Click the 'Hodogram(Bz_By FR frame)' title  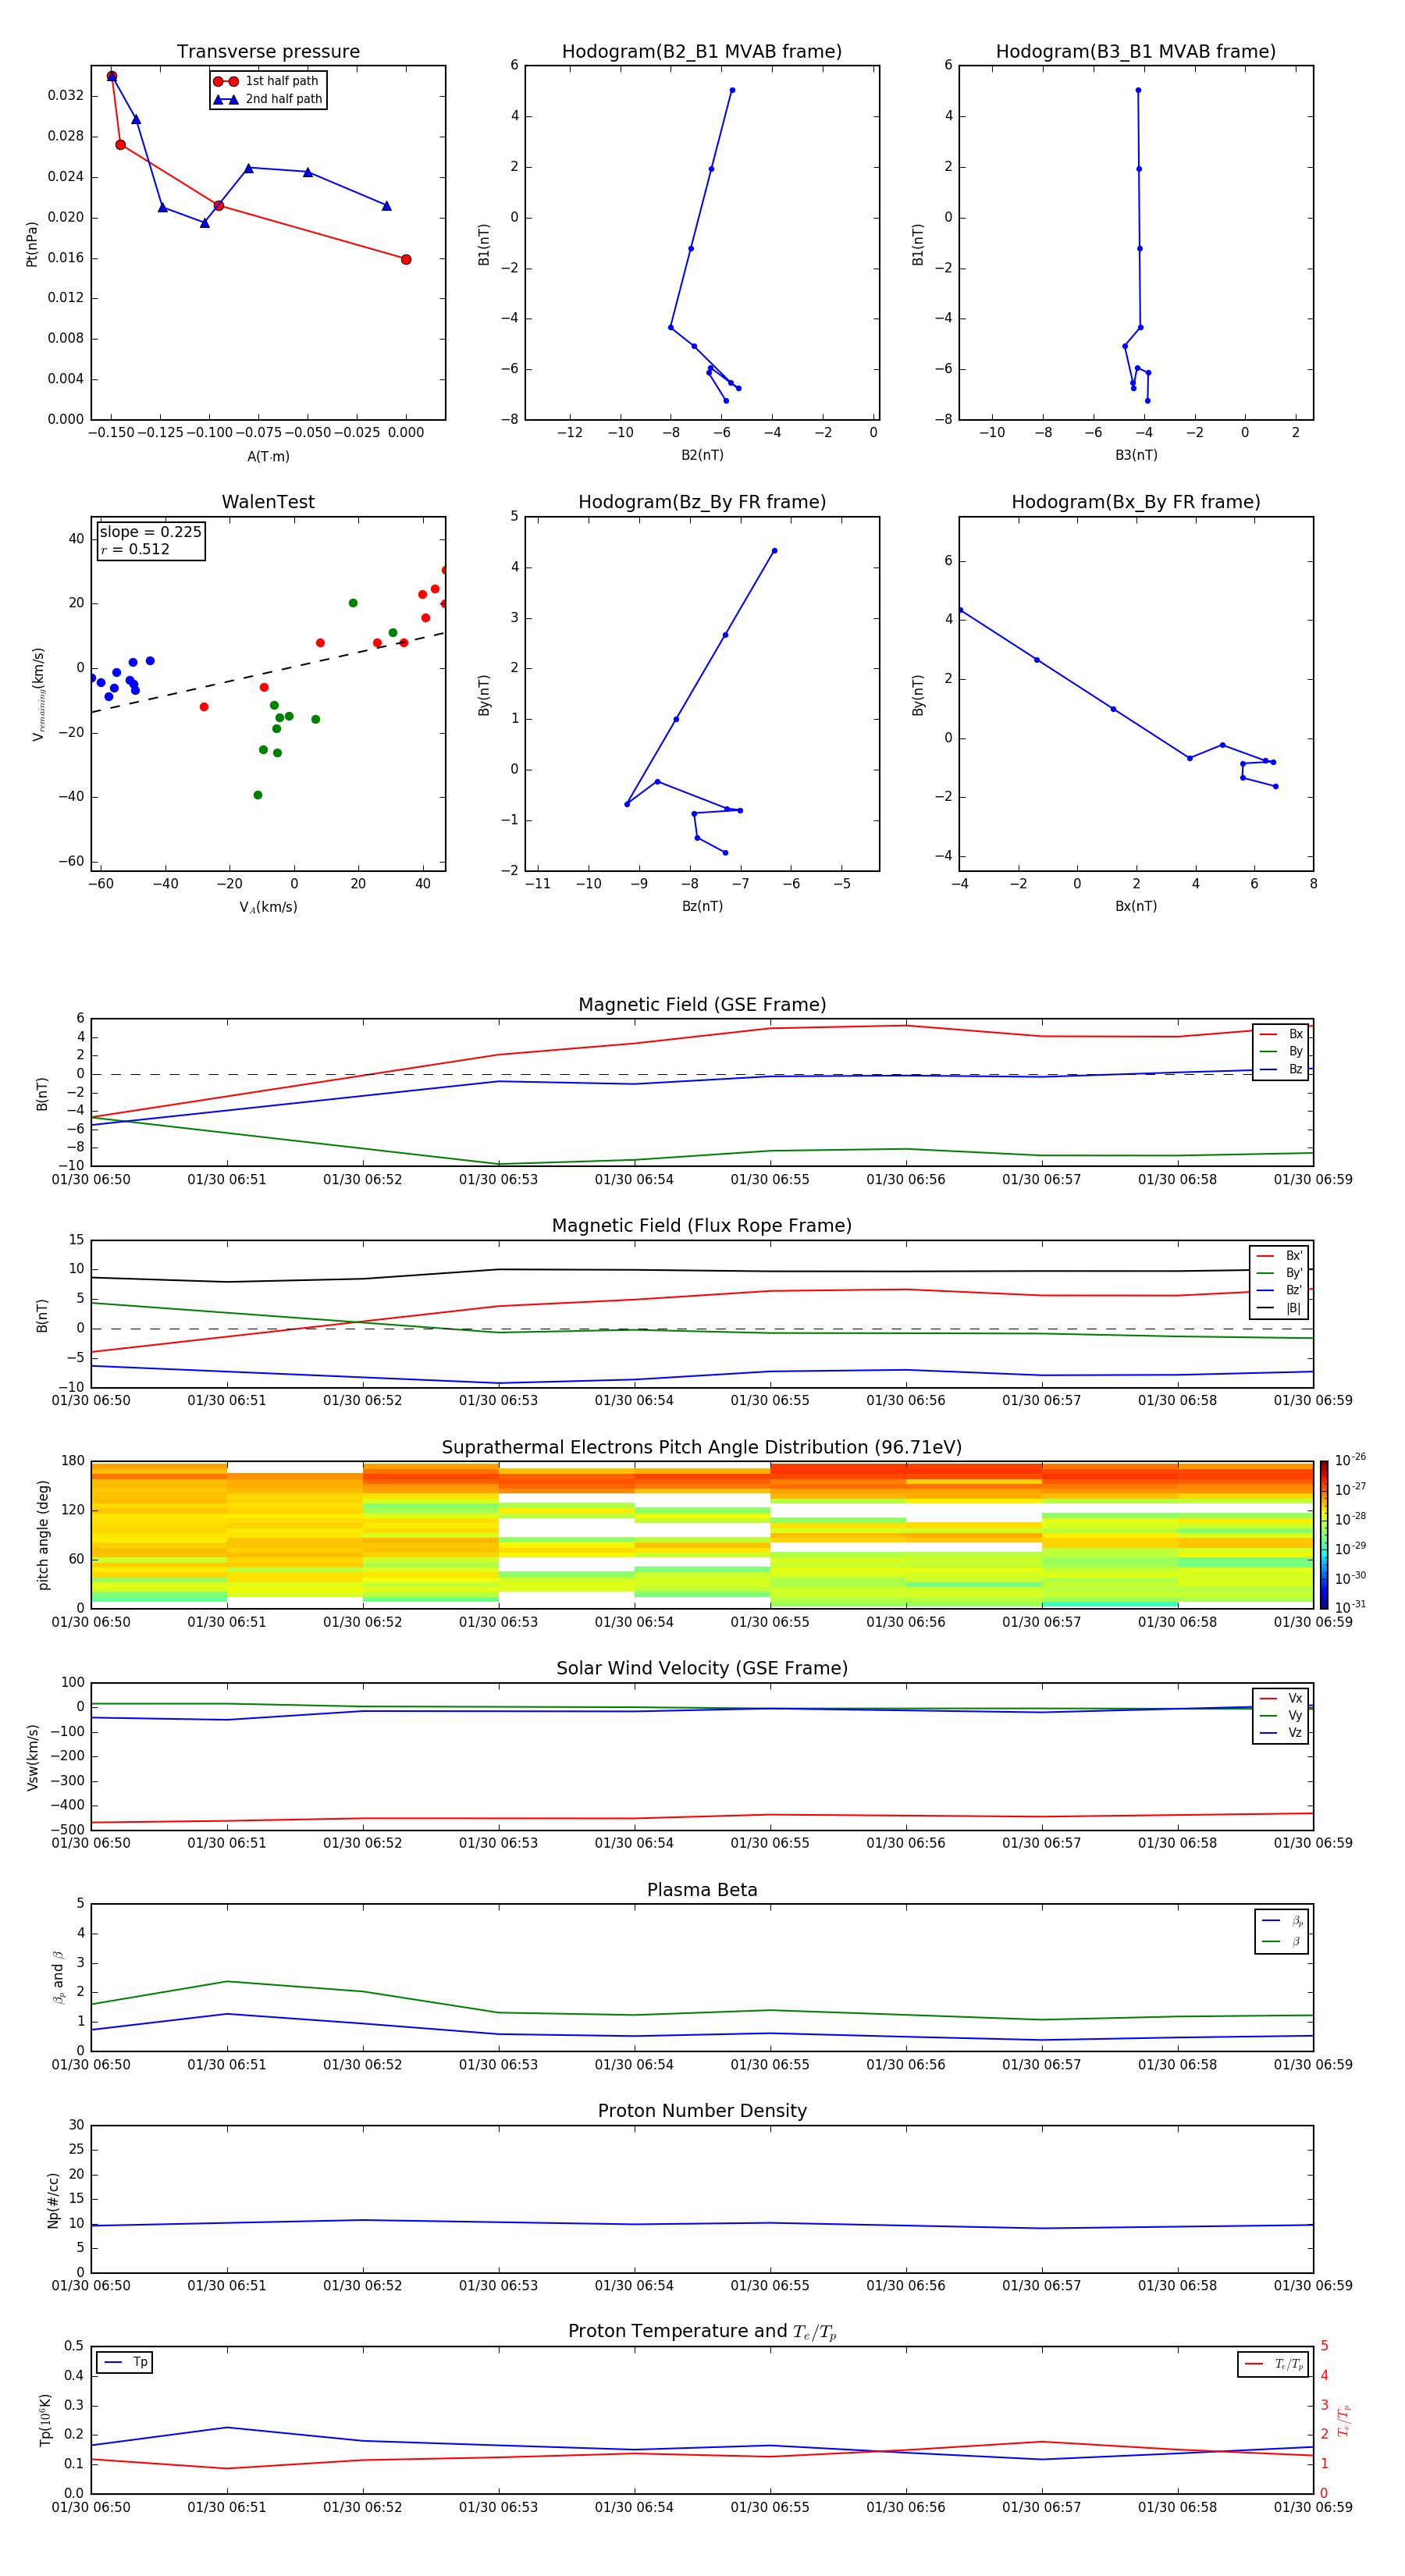tap(702, 502)
